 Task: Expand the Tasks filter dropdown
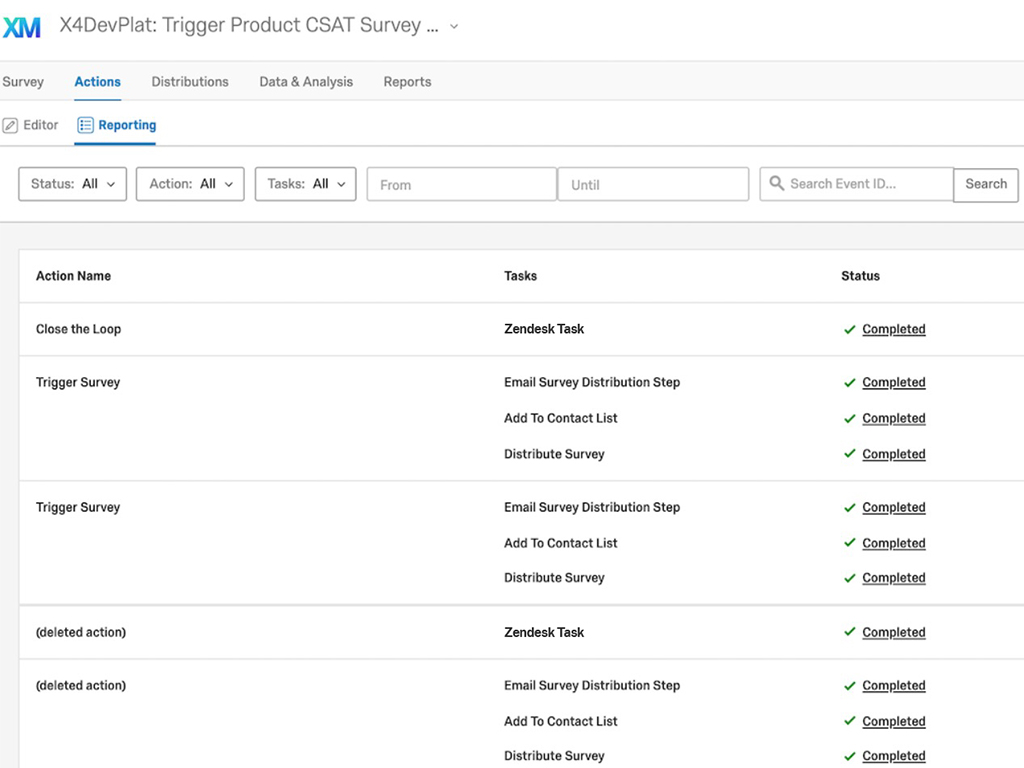pos(305,184)
